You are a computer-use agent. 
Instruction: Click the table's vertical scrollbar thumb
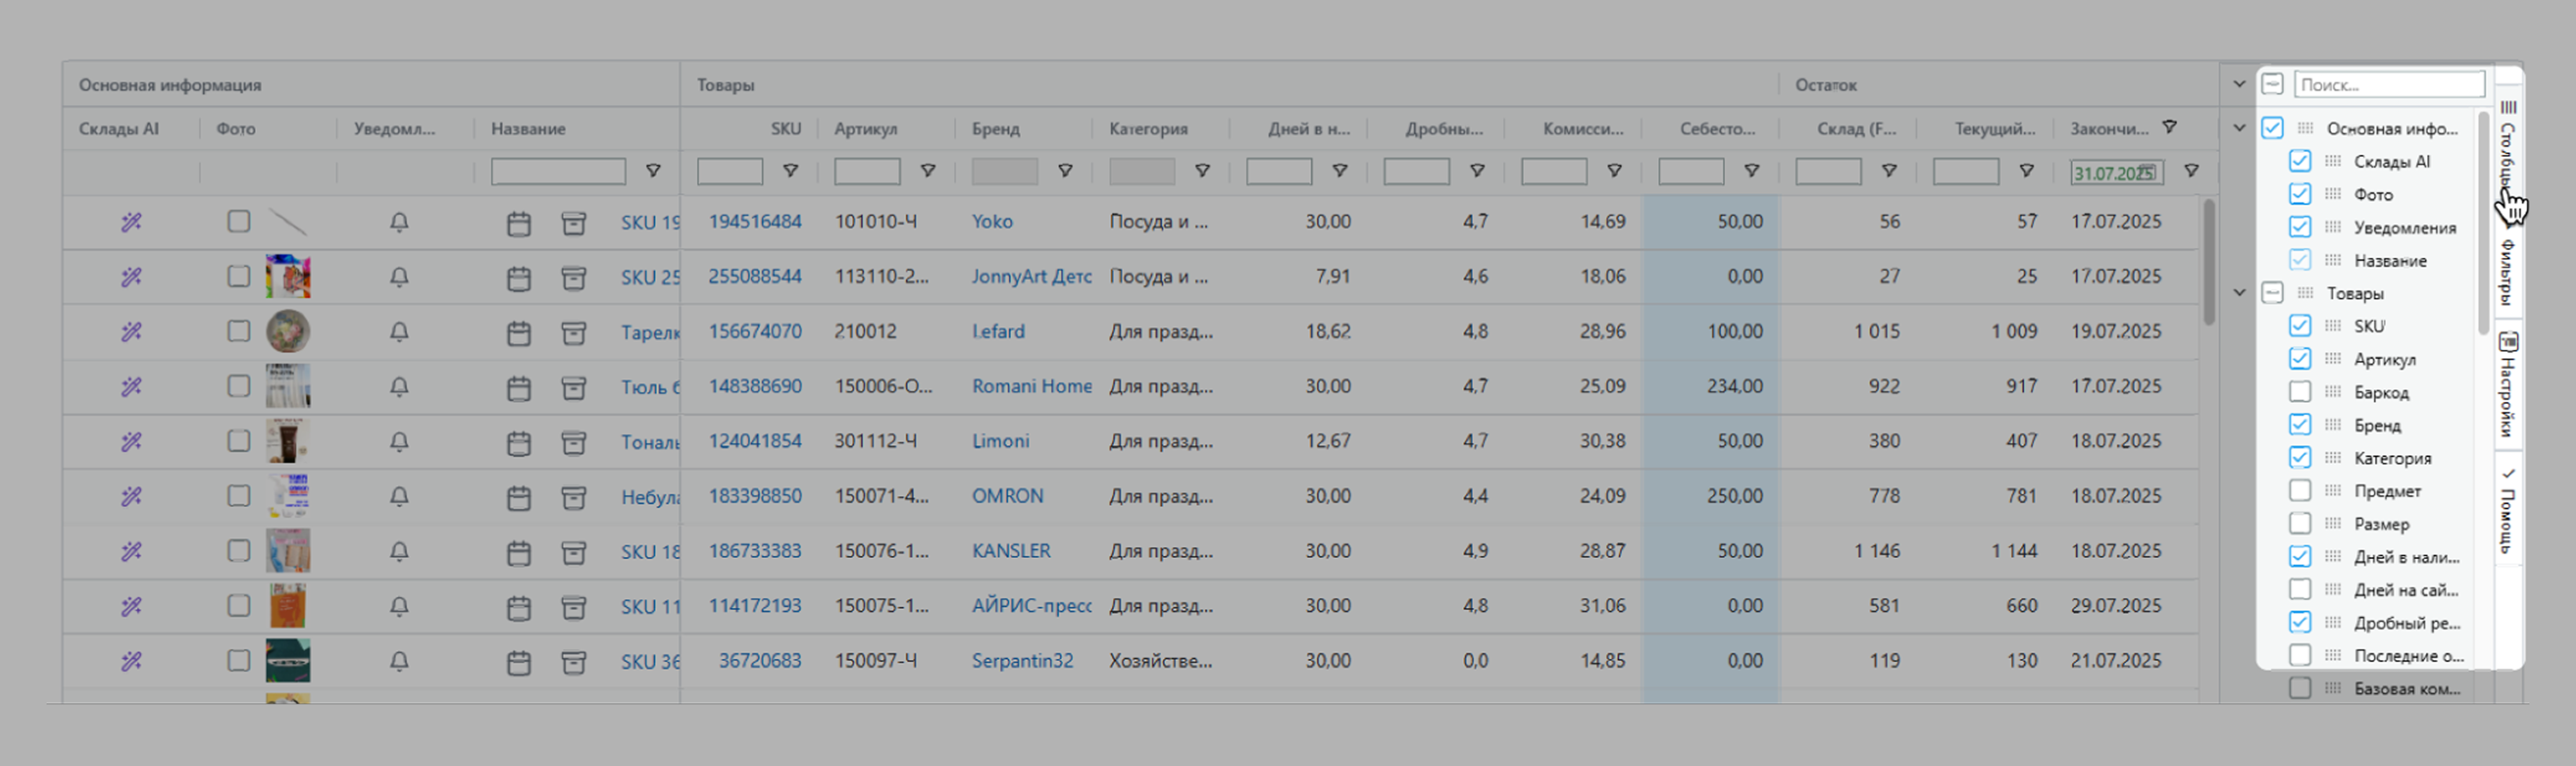(x=2208, y=262)
